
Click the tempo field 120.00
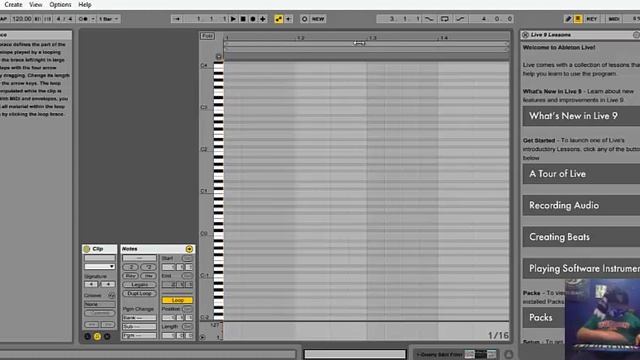(22, 19)
